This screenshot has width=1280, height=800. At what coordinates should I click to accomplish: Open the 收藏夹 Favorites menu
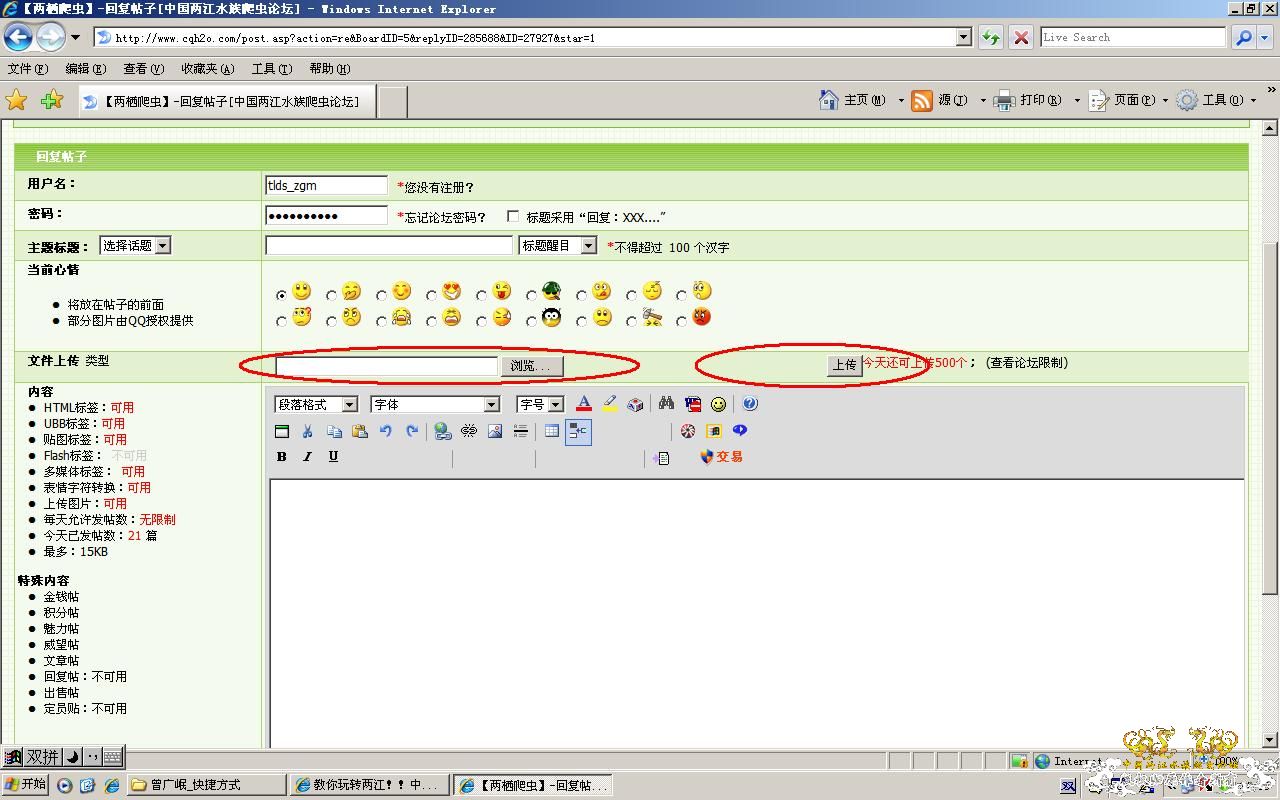pyautogui.click(x=207, y=69)
